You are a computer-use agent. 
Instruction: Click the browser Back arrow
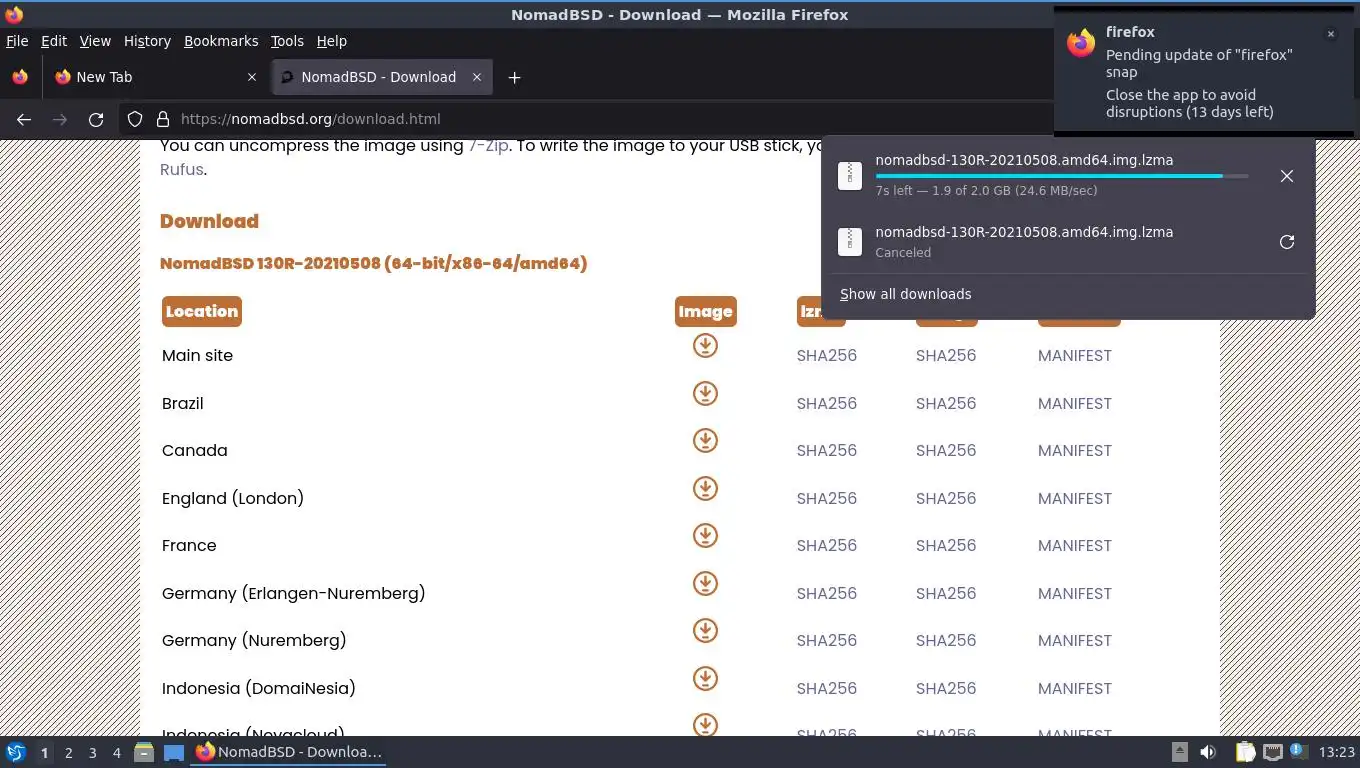[x=24, y=119]
